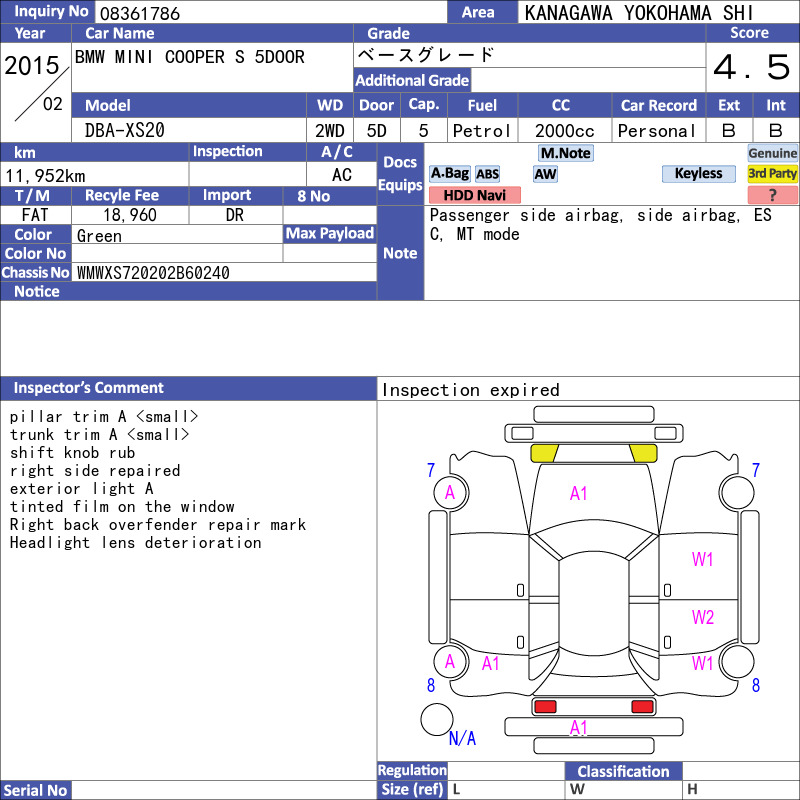Click the year 2015 value
The height and width of the screenshot is (800, 800).
tap(32, 65)
